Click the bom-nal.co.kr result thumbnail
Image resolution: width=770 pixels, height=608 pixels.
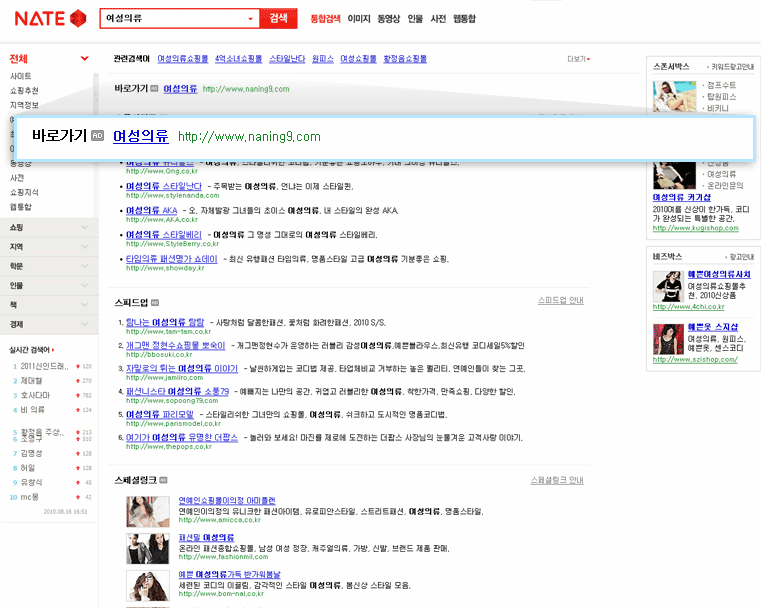pyautogui.click(x=148, y=585)
